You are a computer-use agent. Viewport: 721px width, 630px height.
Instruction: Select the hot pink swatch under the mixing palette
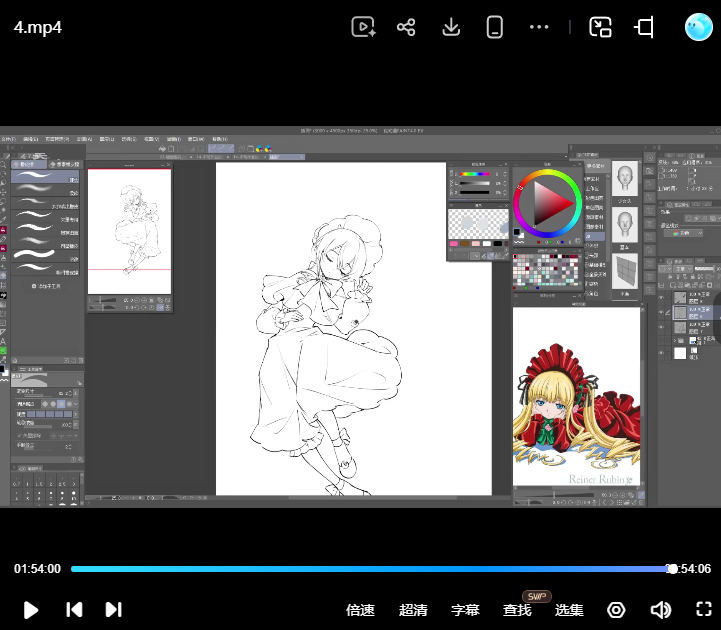(x=454, y=244)
